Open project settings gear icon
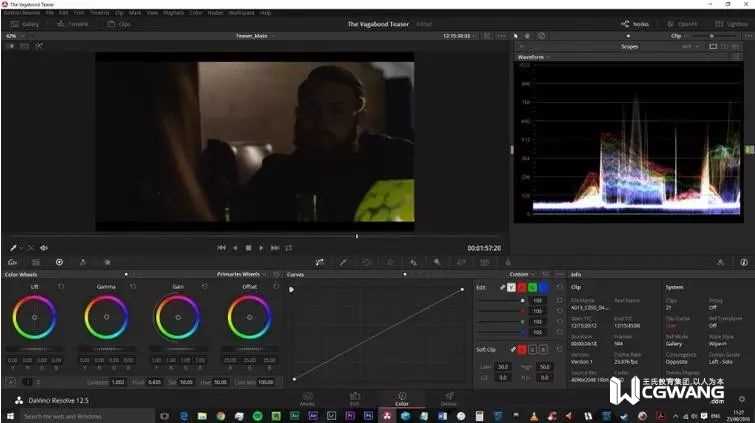 point(742,399)
